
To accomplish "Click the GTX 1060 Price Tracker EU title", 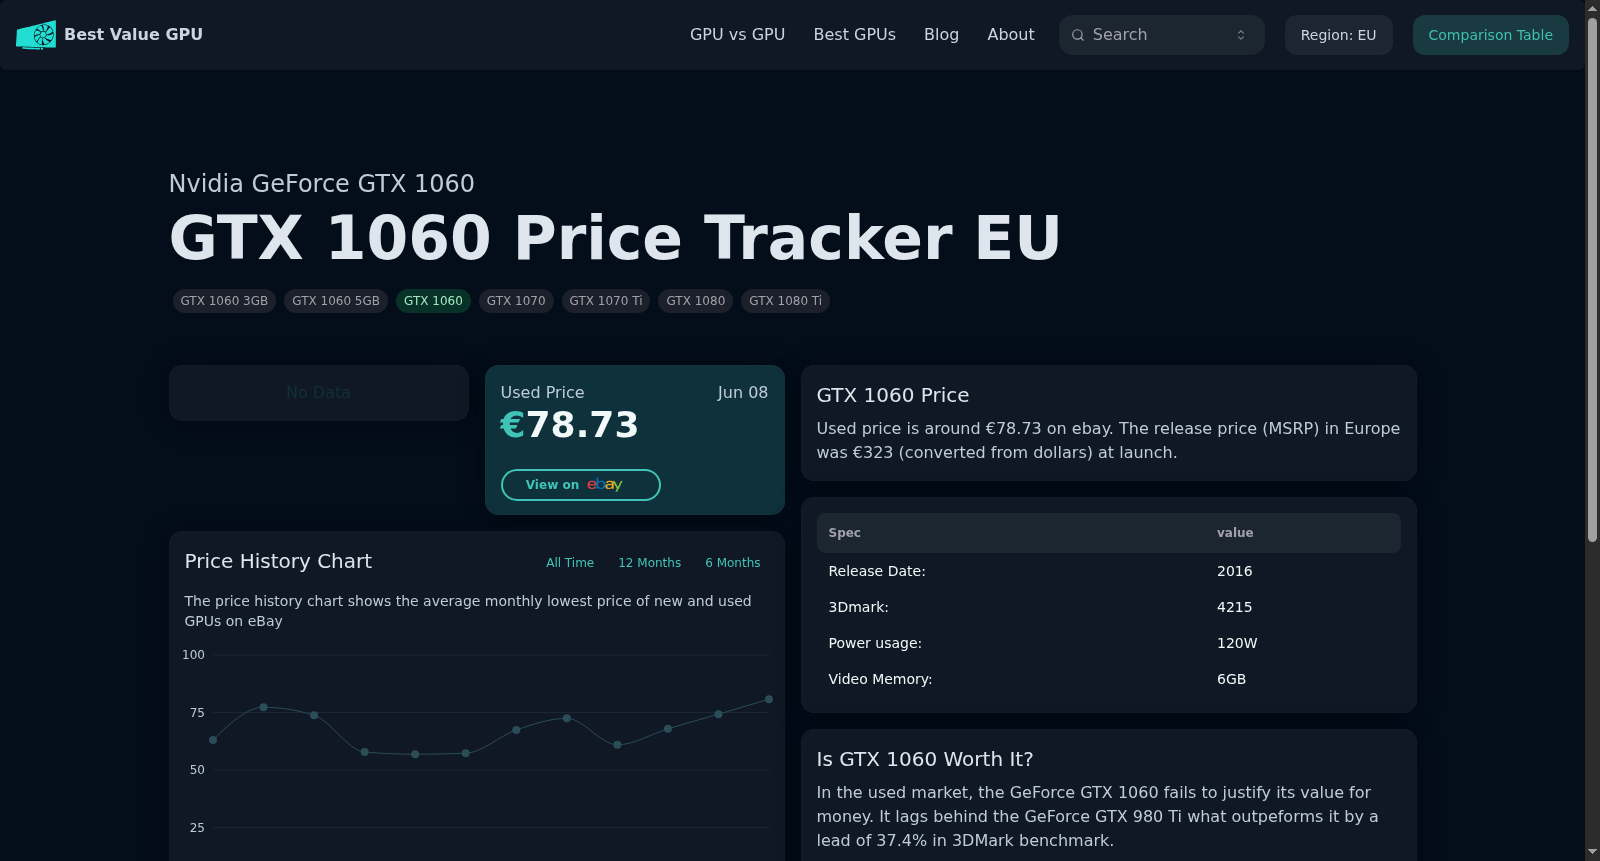I will pyautogui.click(x=614, y=238).
